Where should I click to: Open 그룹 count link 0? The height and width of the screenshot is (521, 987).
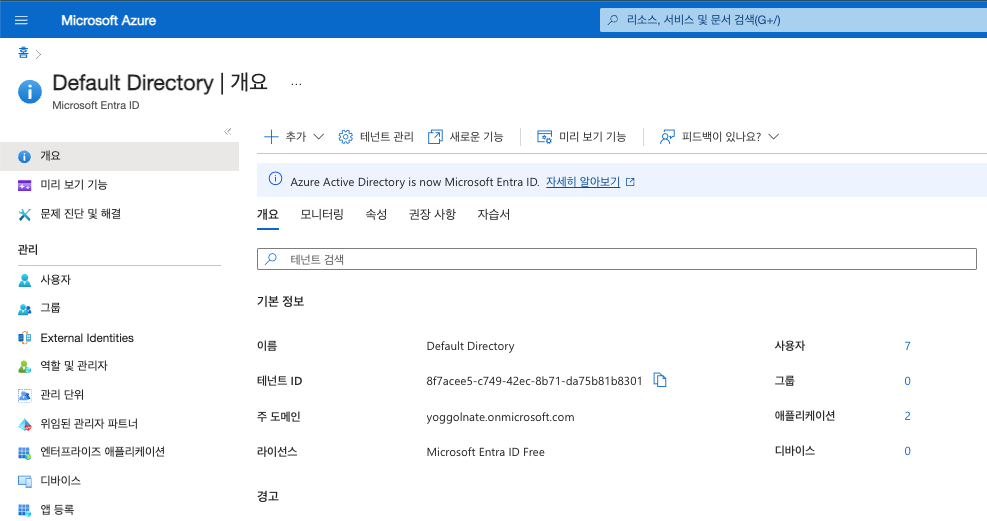pos(907,381)
